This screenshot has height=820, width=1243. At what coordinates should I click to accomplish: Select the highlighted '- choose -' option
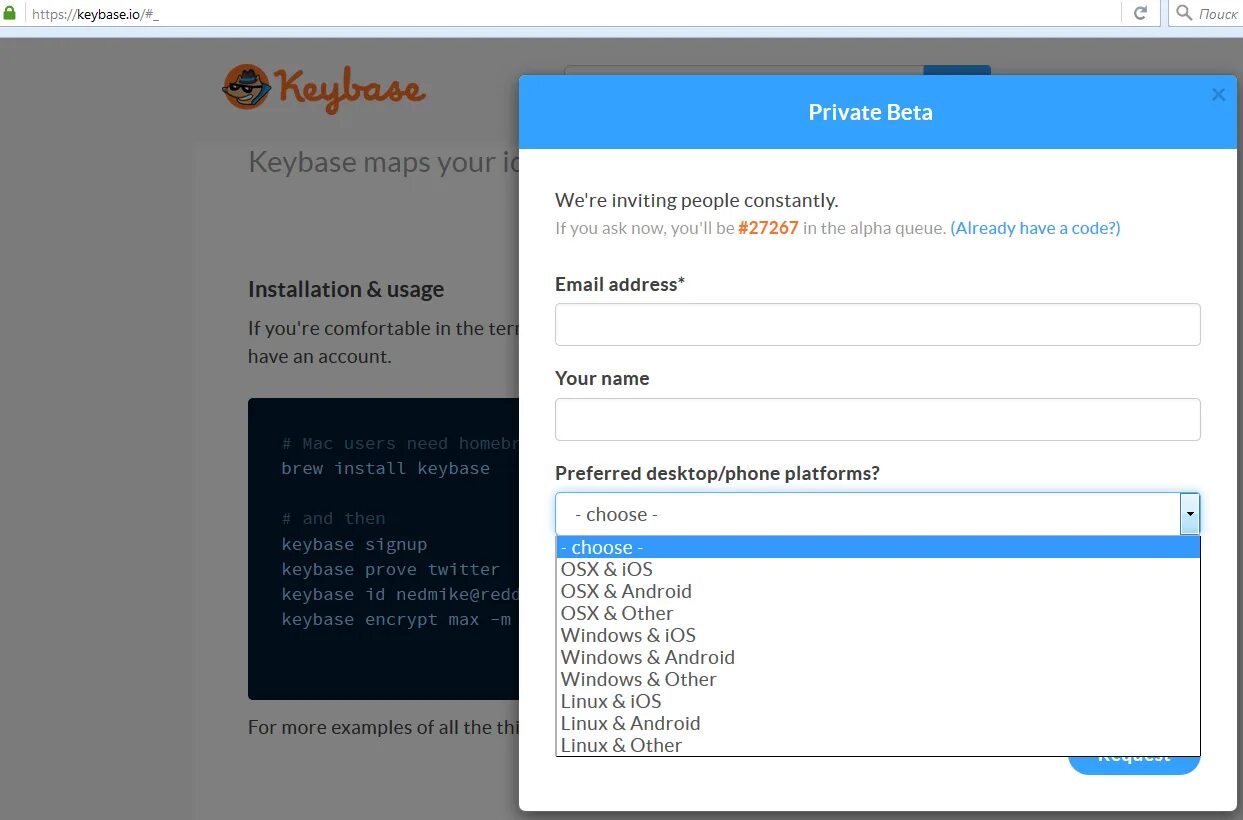coord(878,547)
